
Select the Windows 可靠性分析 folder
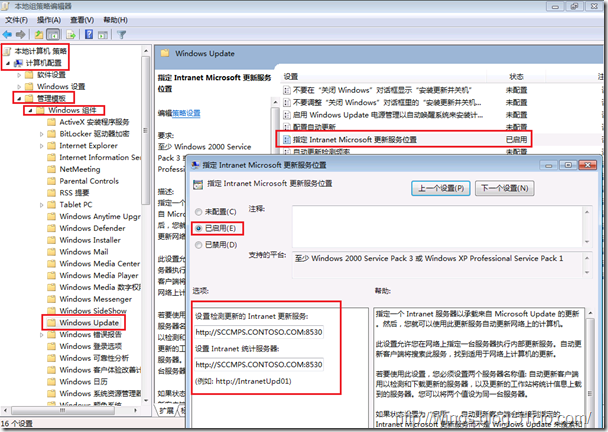(88, 358)
